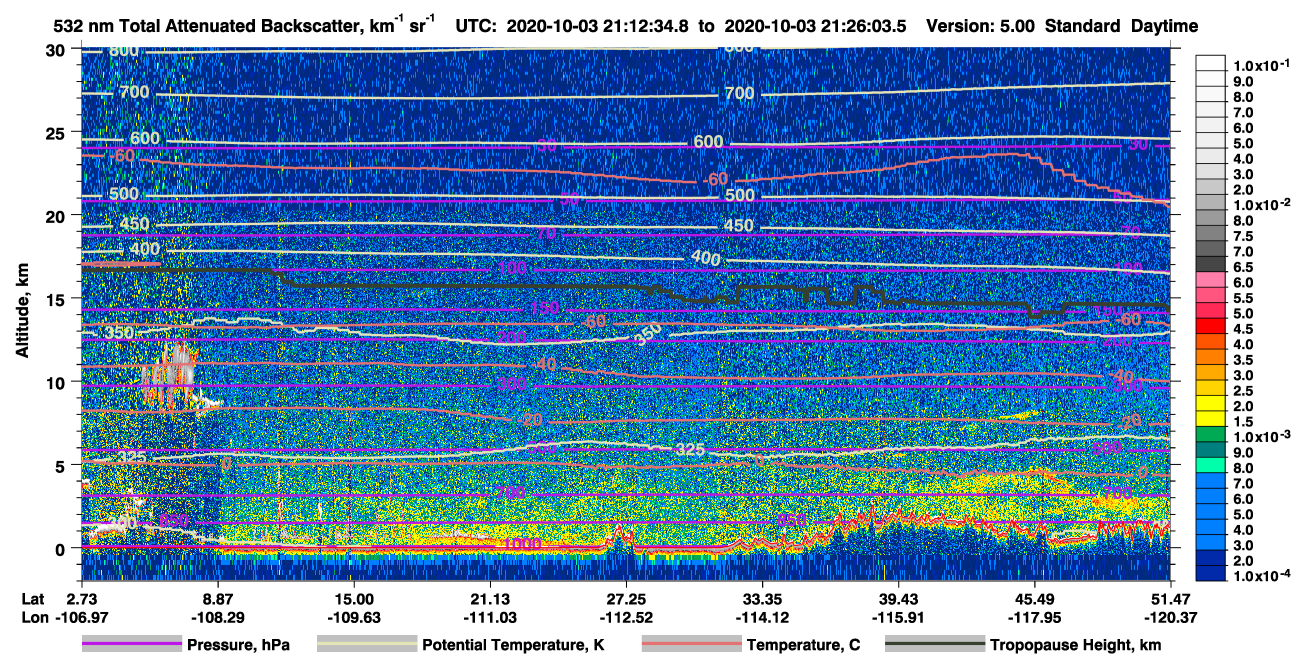Click the 'Version: 5.00' header text
The width and height of the screenshot is (1300, 667).
981,27
